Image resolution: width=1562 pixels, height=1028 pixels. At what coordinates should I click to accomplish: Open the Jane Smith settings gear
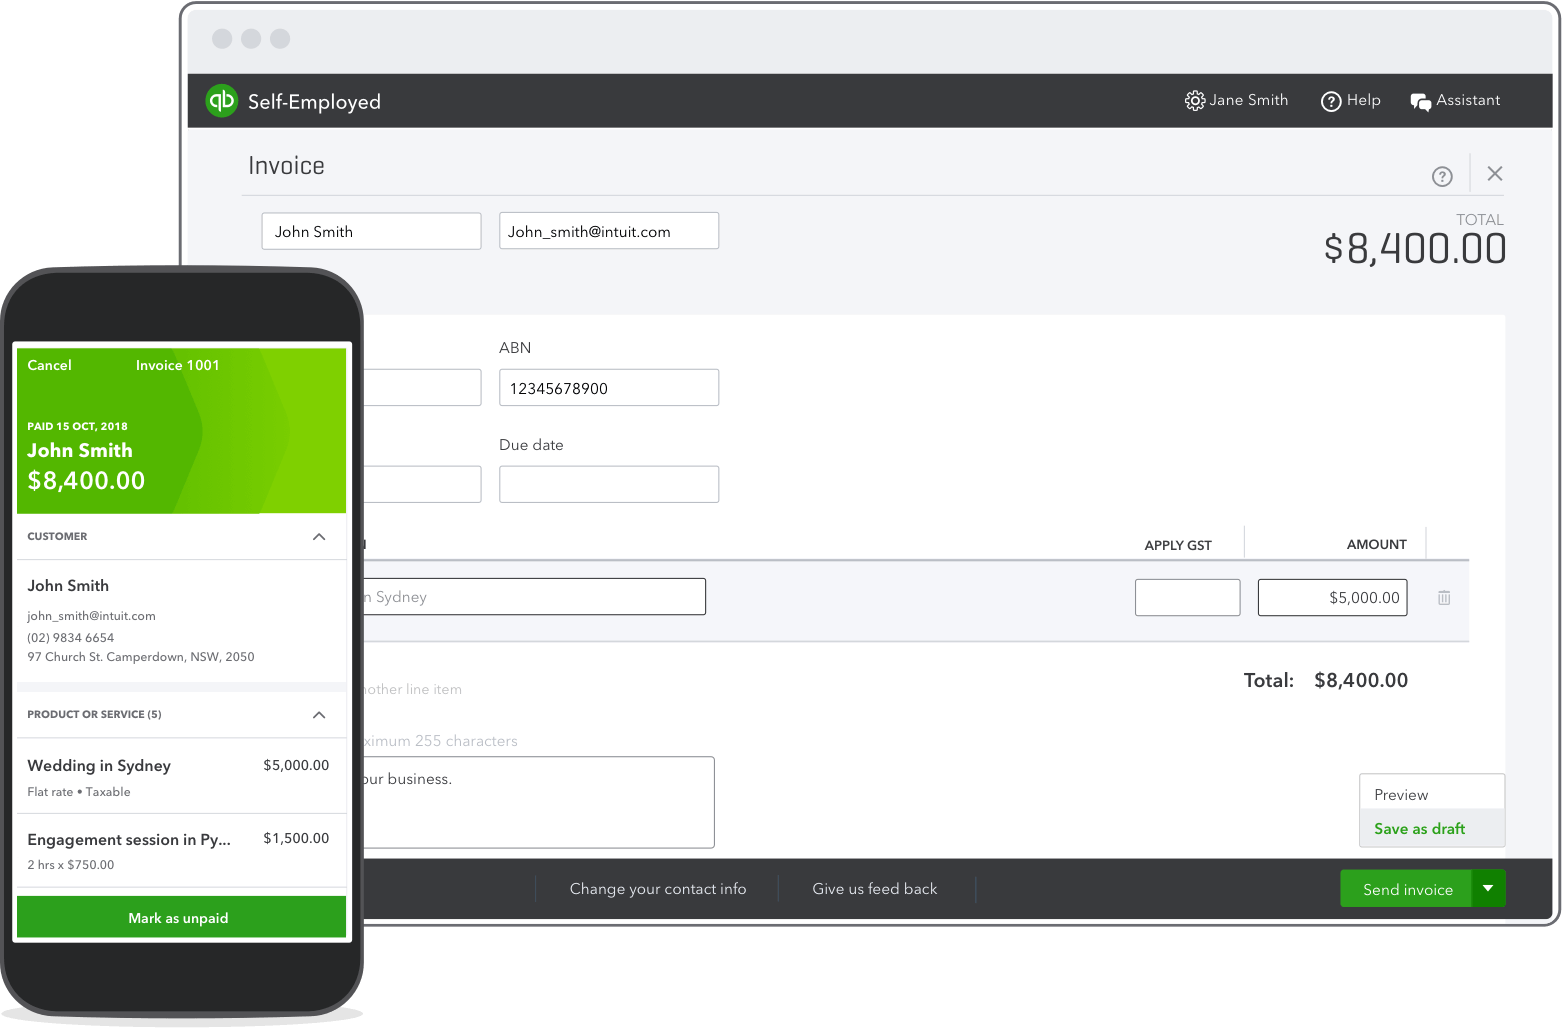(x=1194, y=100)
